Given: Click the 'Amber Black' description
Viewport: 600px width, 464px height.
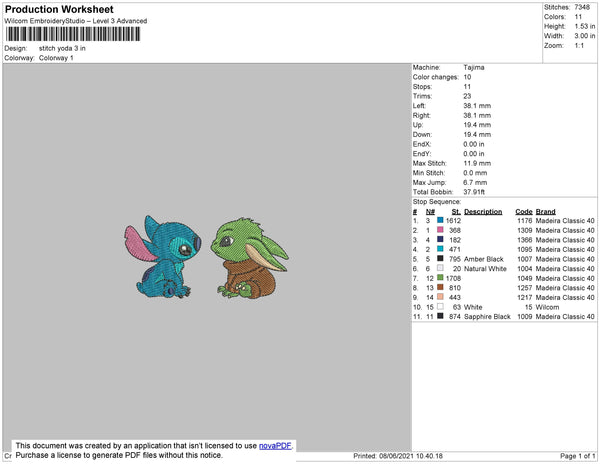Looking at the screenshot, I should point(484,259).
